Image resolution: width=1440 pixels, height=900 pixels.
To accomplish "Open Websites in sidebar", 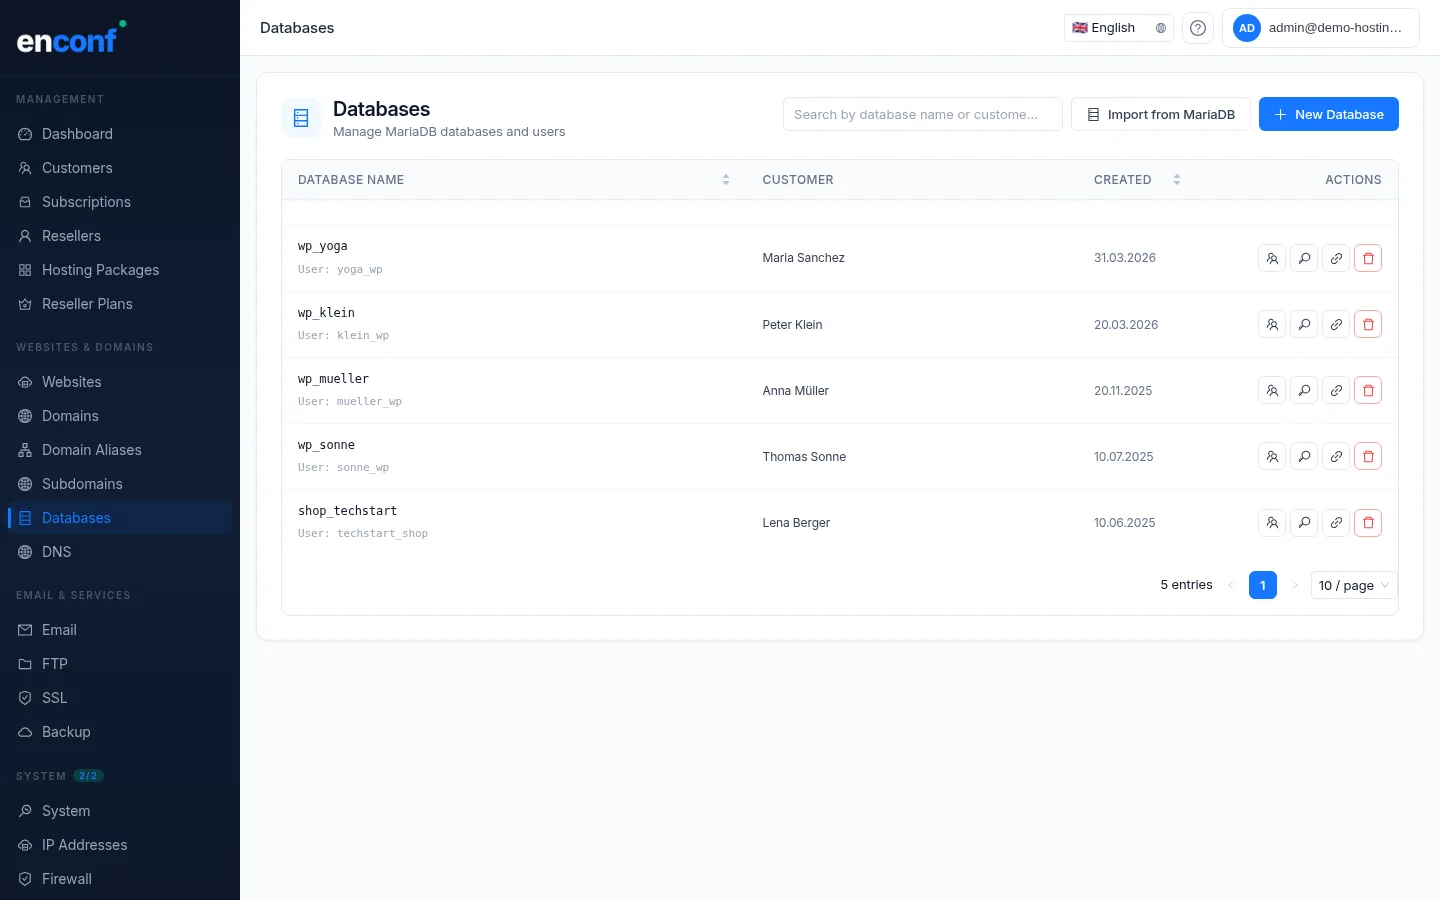I will [120, 382].
